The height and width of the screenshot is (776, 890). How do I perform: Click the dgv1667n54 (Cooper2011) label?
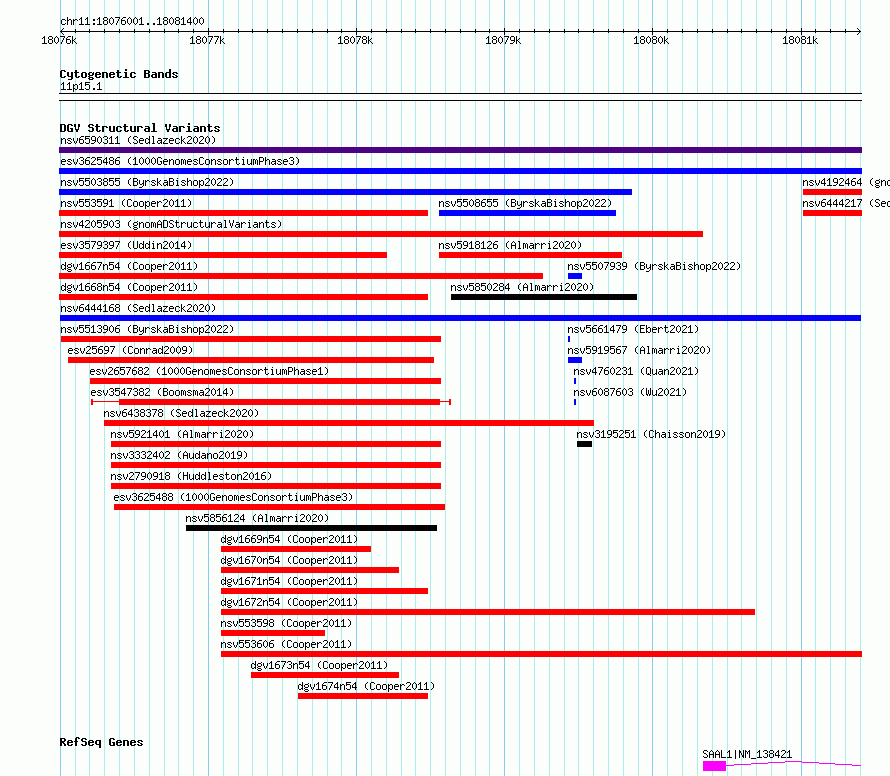(129, 266)
